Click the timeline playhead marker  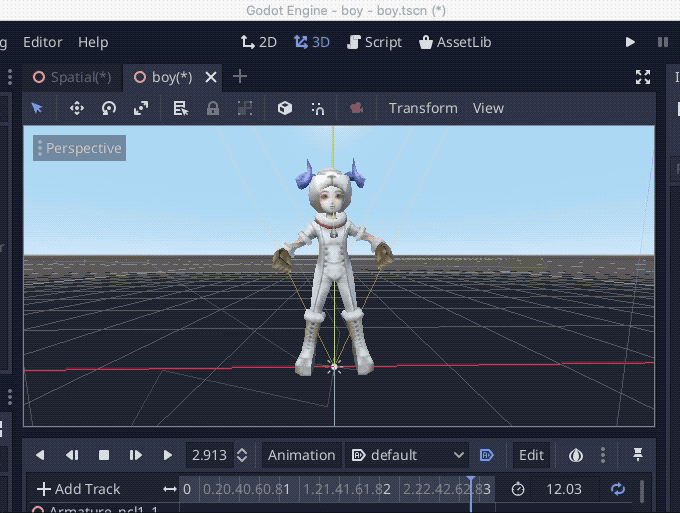coord(471,480)
